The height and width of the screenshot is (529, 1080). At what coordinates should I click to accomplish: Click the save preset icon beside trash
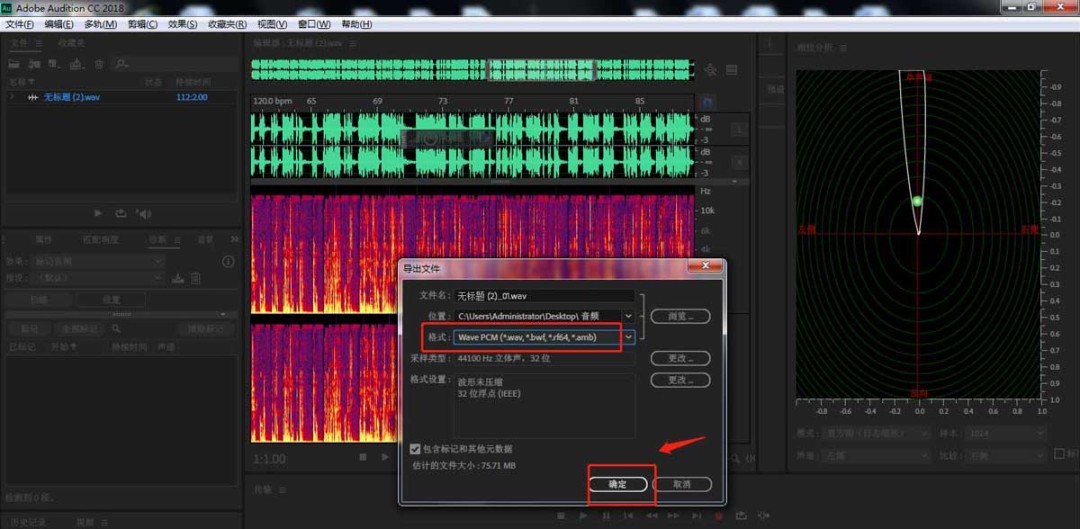[178, 278]
